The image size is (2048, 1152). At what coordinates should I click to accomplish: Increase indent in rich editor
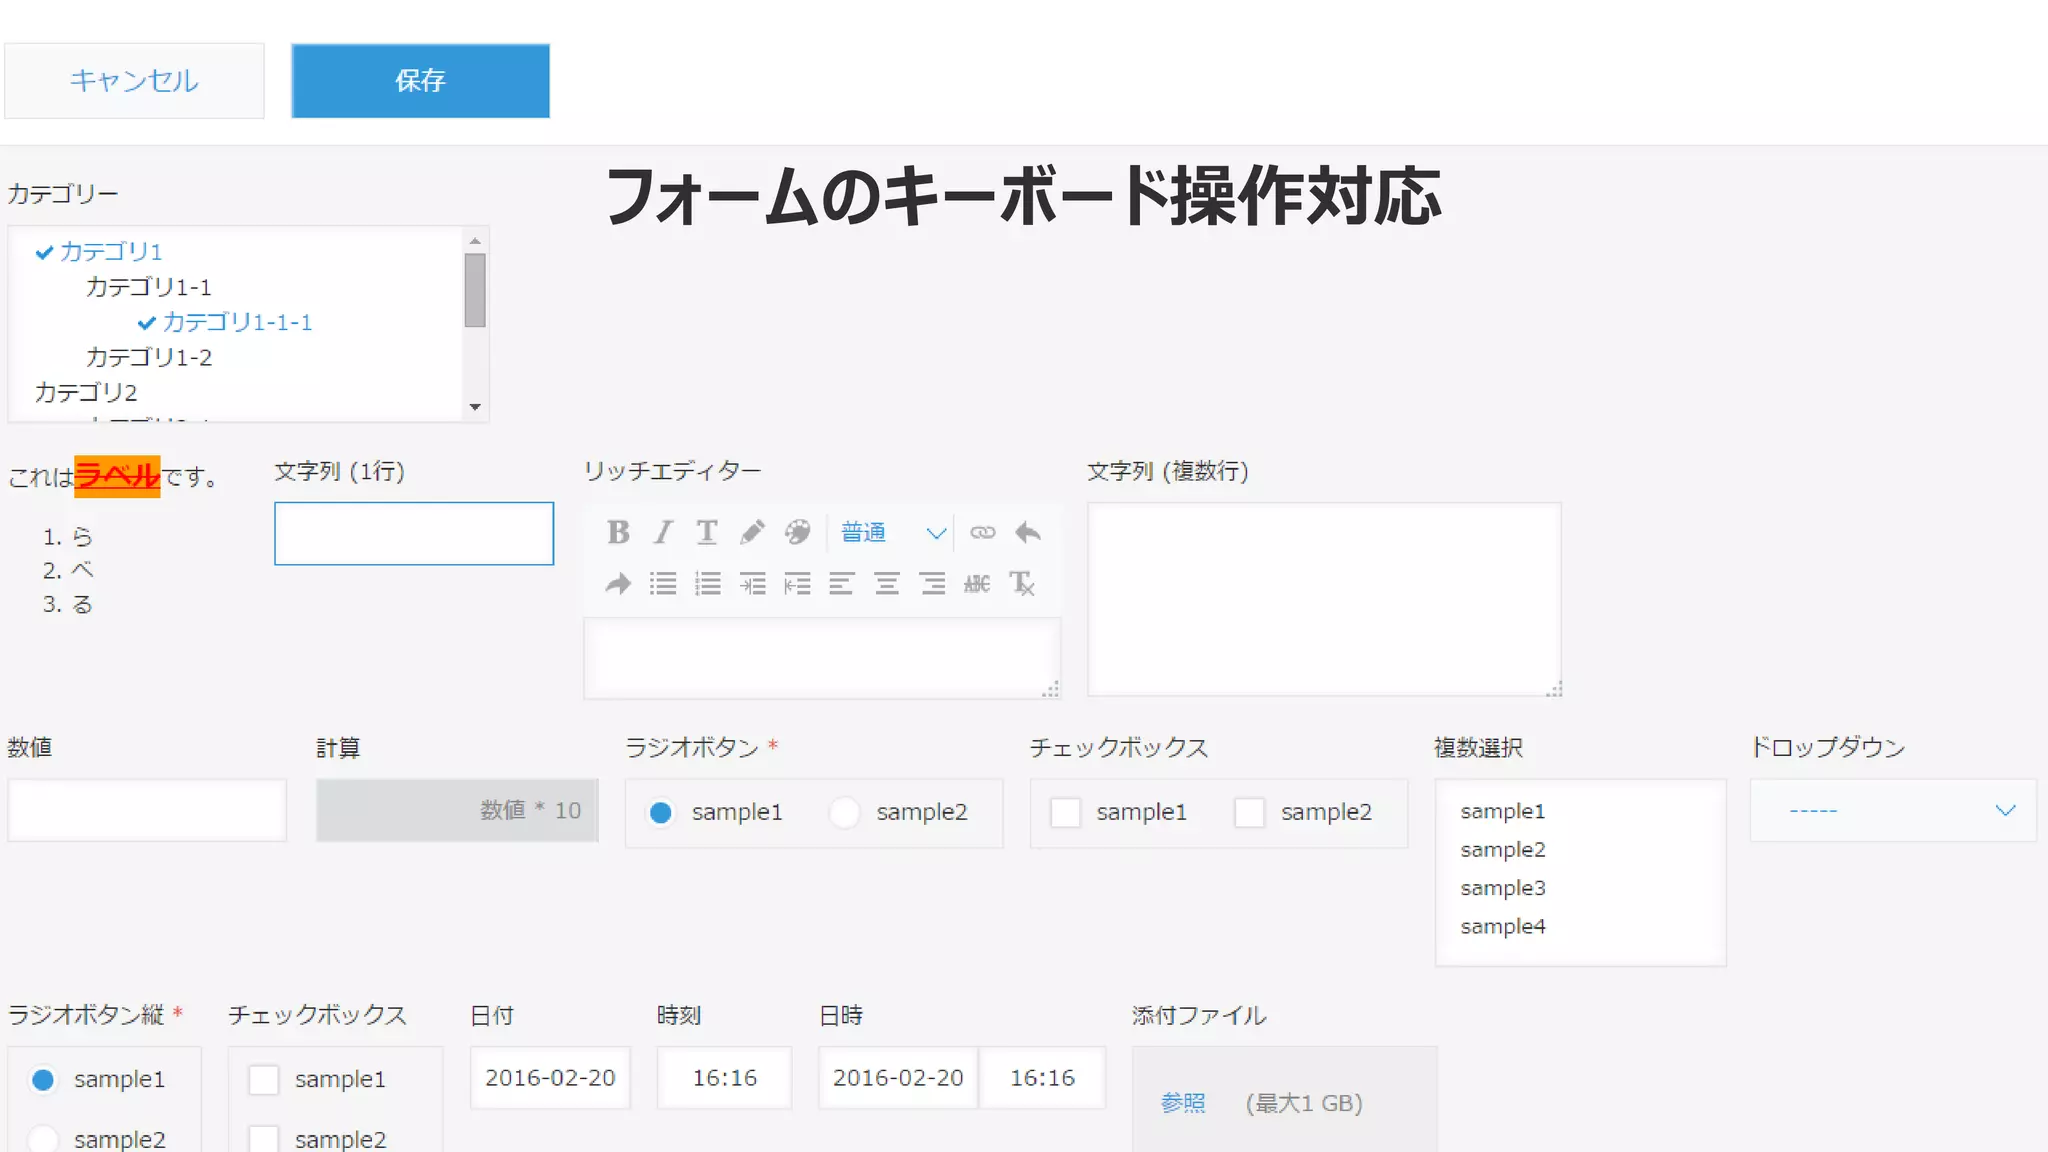[x=753, y=584]
